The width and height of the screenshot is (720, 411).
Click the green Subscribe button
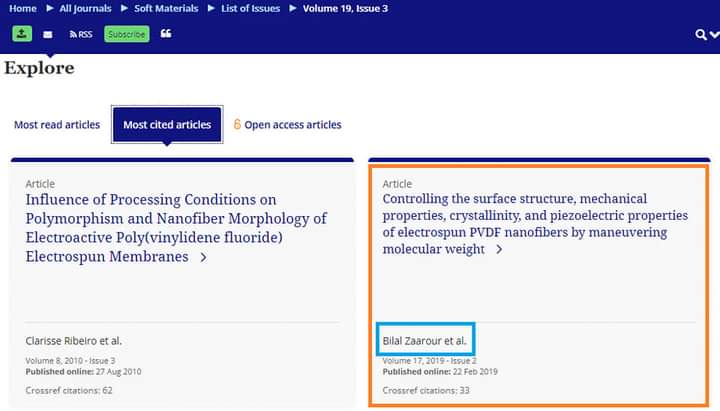point(127,34)
